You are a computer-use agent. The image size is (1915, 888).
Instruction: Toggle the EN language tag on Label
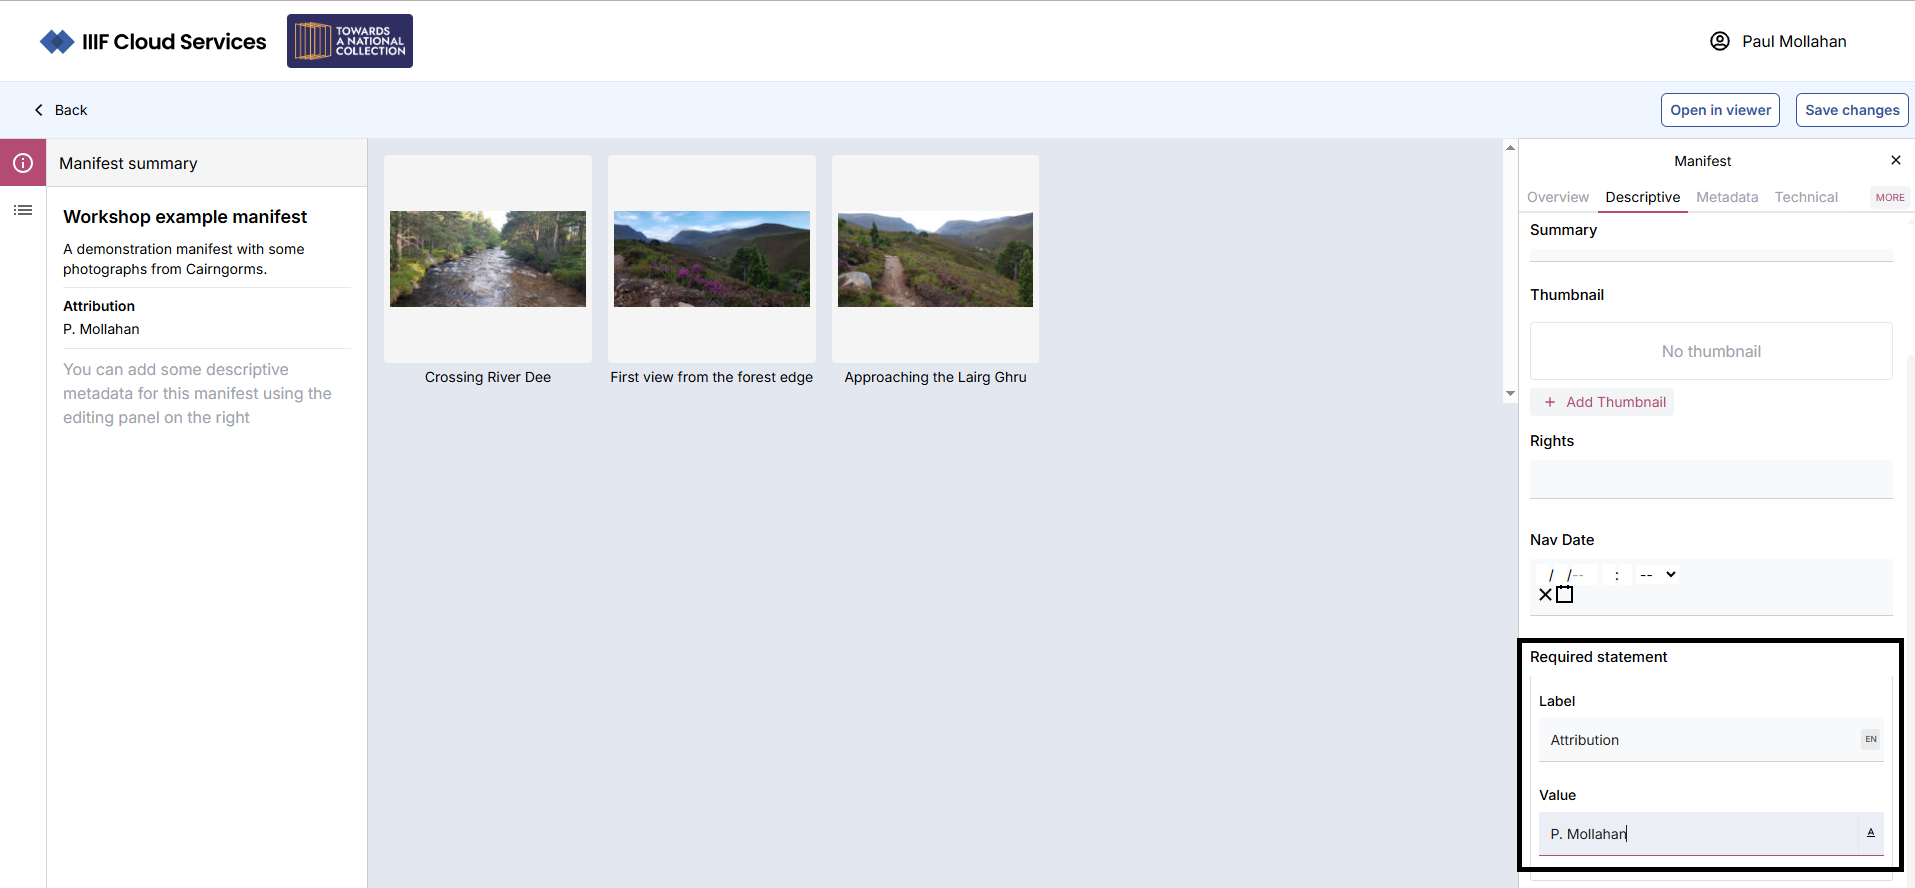click(x=1870, y=740)
